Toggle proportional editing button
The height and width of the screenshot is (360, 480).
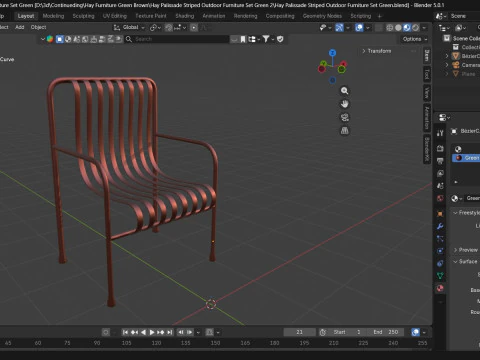click(x=194, y=28)
